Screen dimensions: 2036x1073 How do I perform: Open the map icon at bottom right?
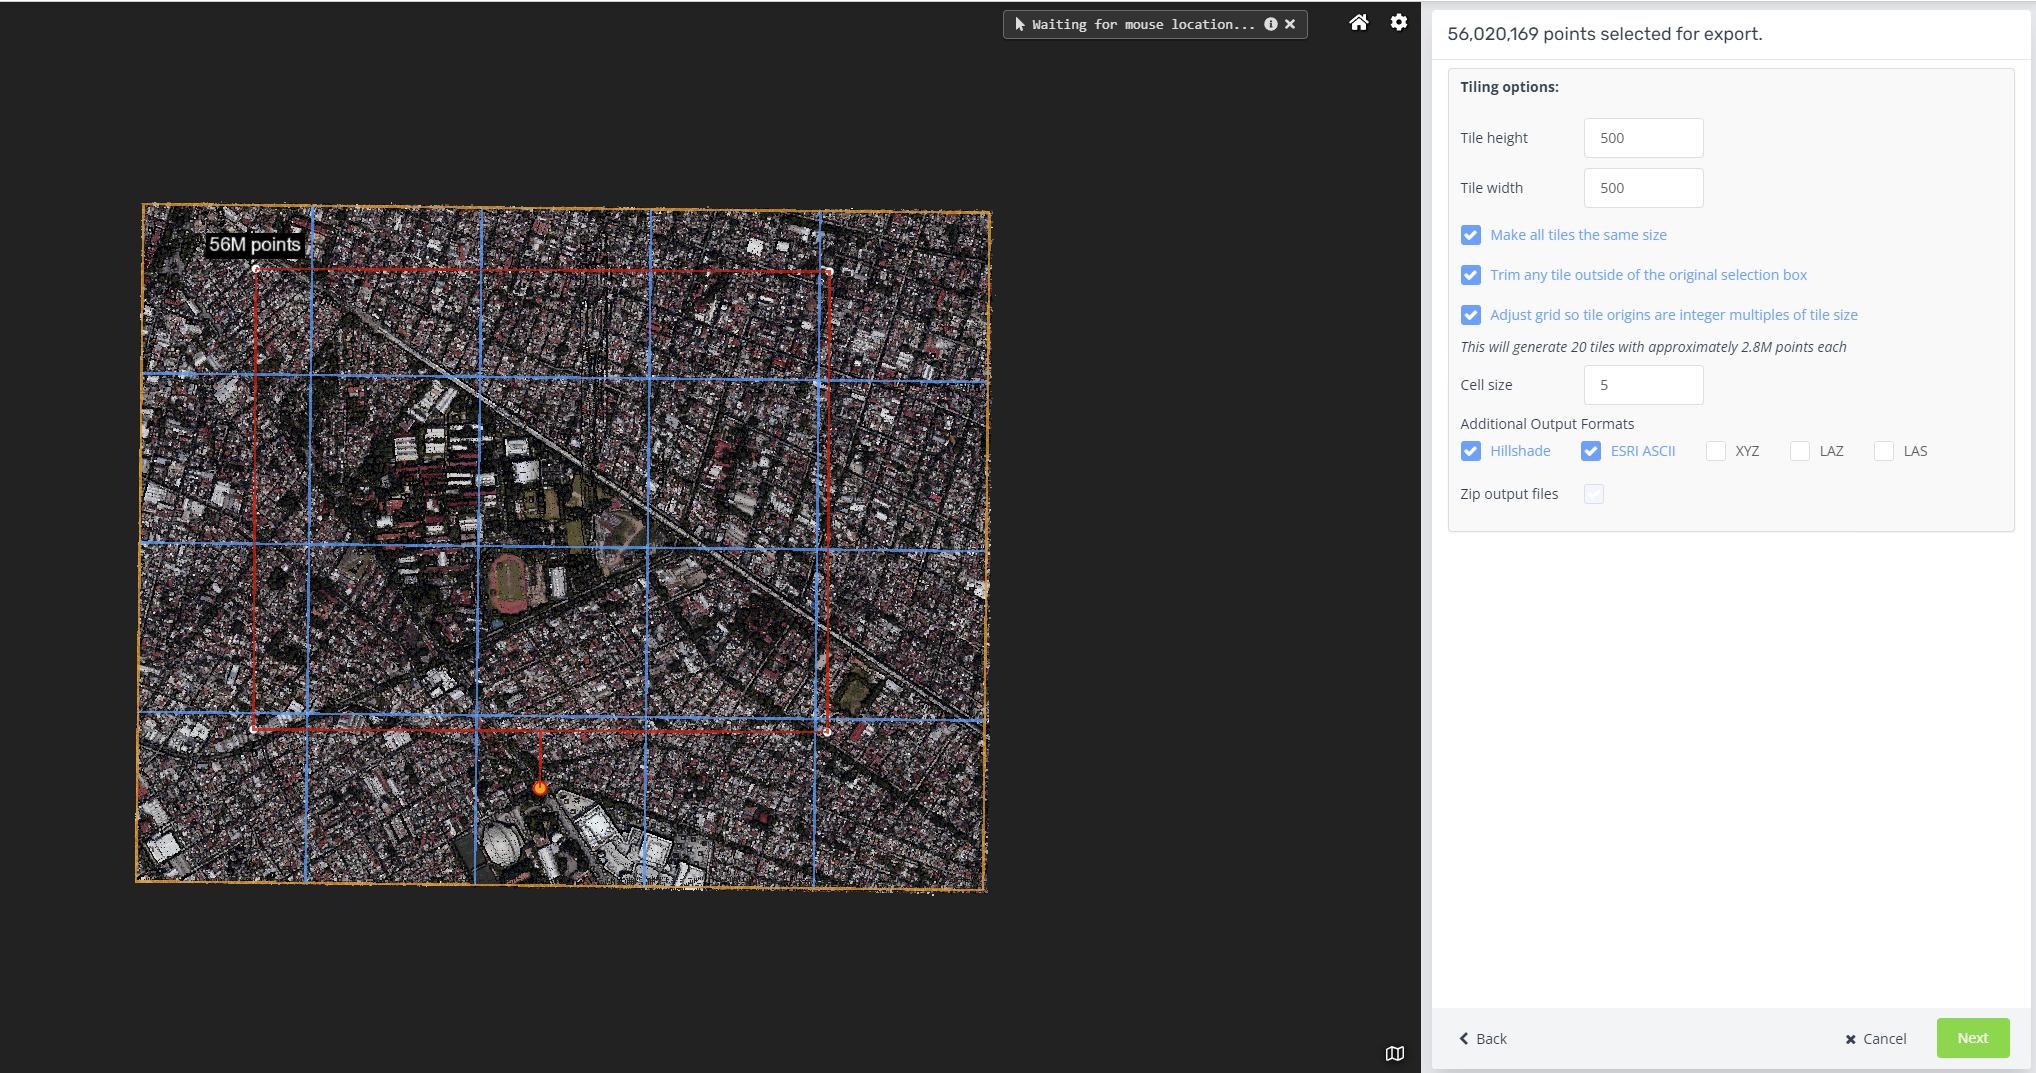coord(1394,1053)
